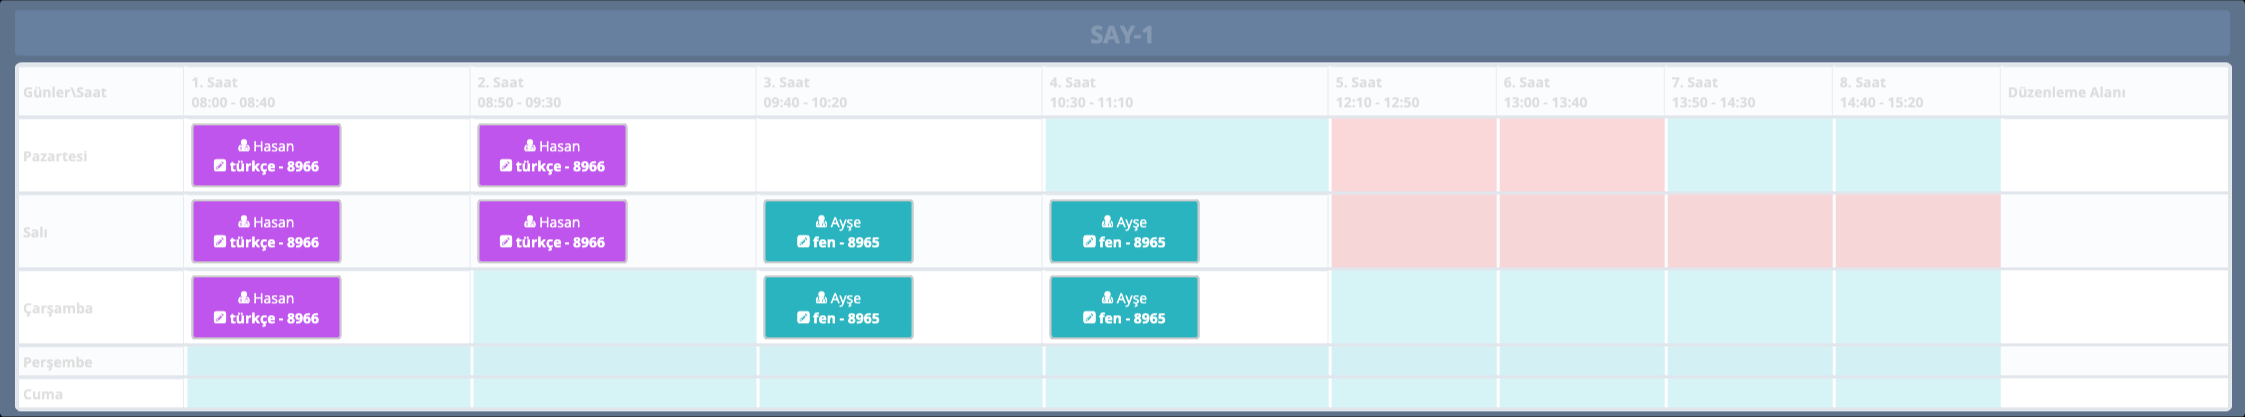The height and width of the screenshot is (417, 2245).
Task: Click teacher icon on Salı 3. Saat Ayşe card
Action: click(x=821, y=222)
